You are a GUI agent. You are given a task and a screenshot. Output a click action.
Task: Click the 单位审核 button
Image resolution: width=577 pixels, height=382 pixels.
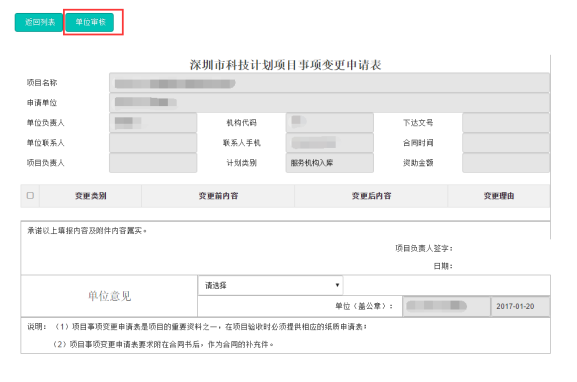point(90,22)
